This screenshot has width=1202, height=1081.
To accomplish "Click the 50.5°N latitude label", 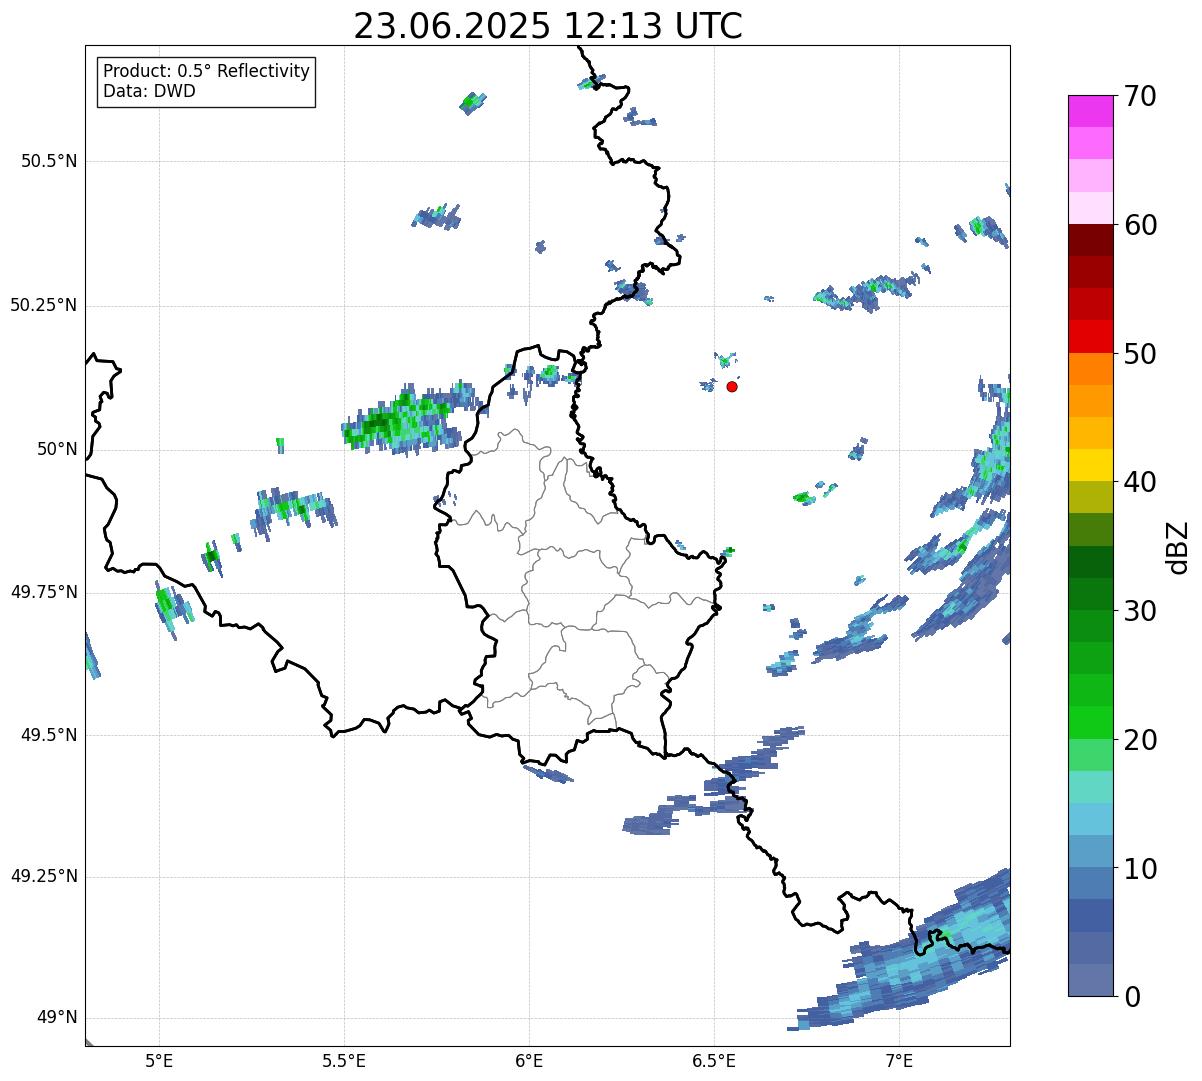I will (x=50, y=161).
